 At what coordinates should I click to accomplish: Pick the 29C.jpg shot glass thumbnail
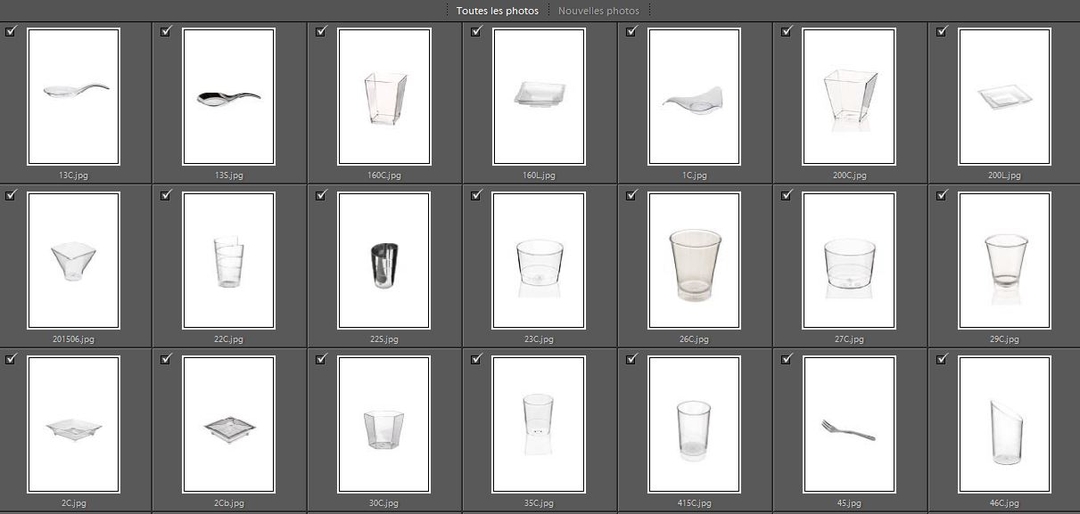[x=1005, y=260]
